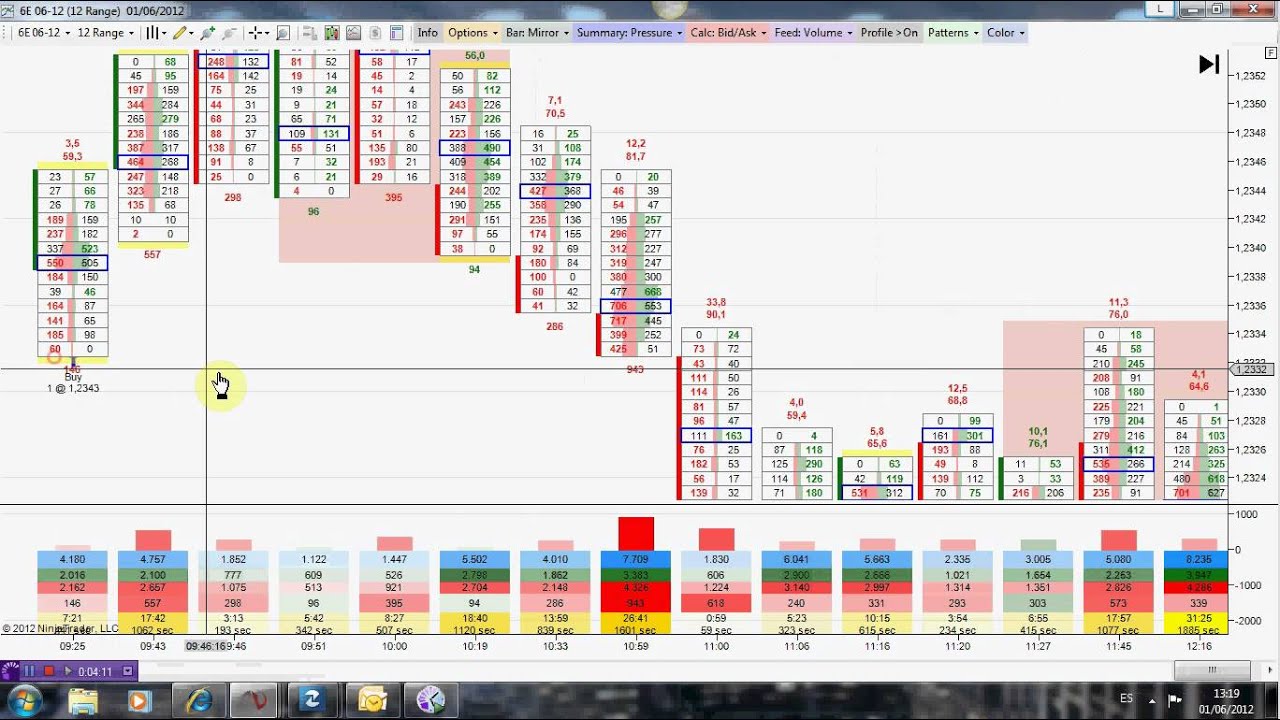1280x720 pixels.
Task: Click the 7.709 volume cell at 10:59
Action: [636, 559]
